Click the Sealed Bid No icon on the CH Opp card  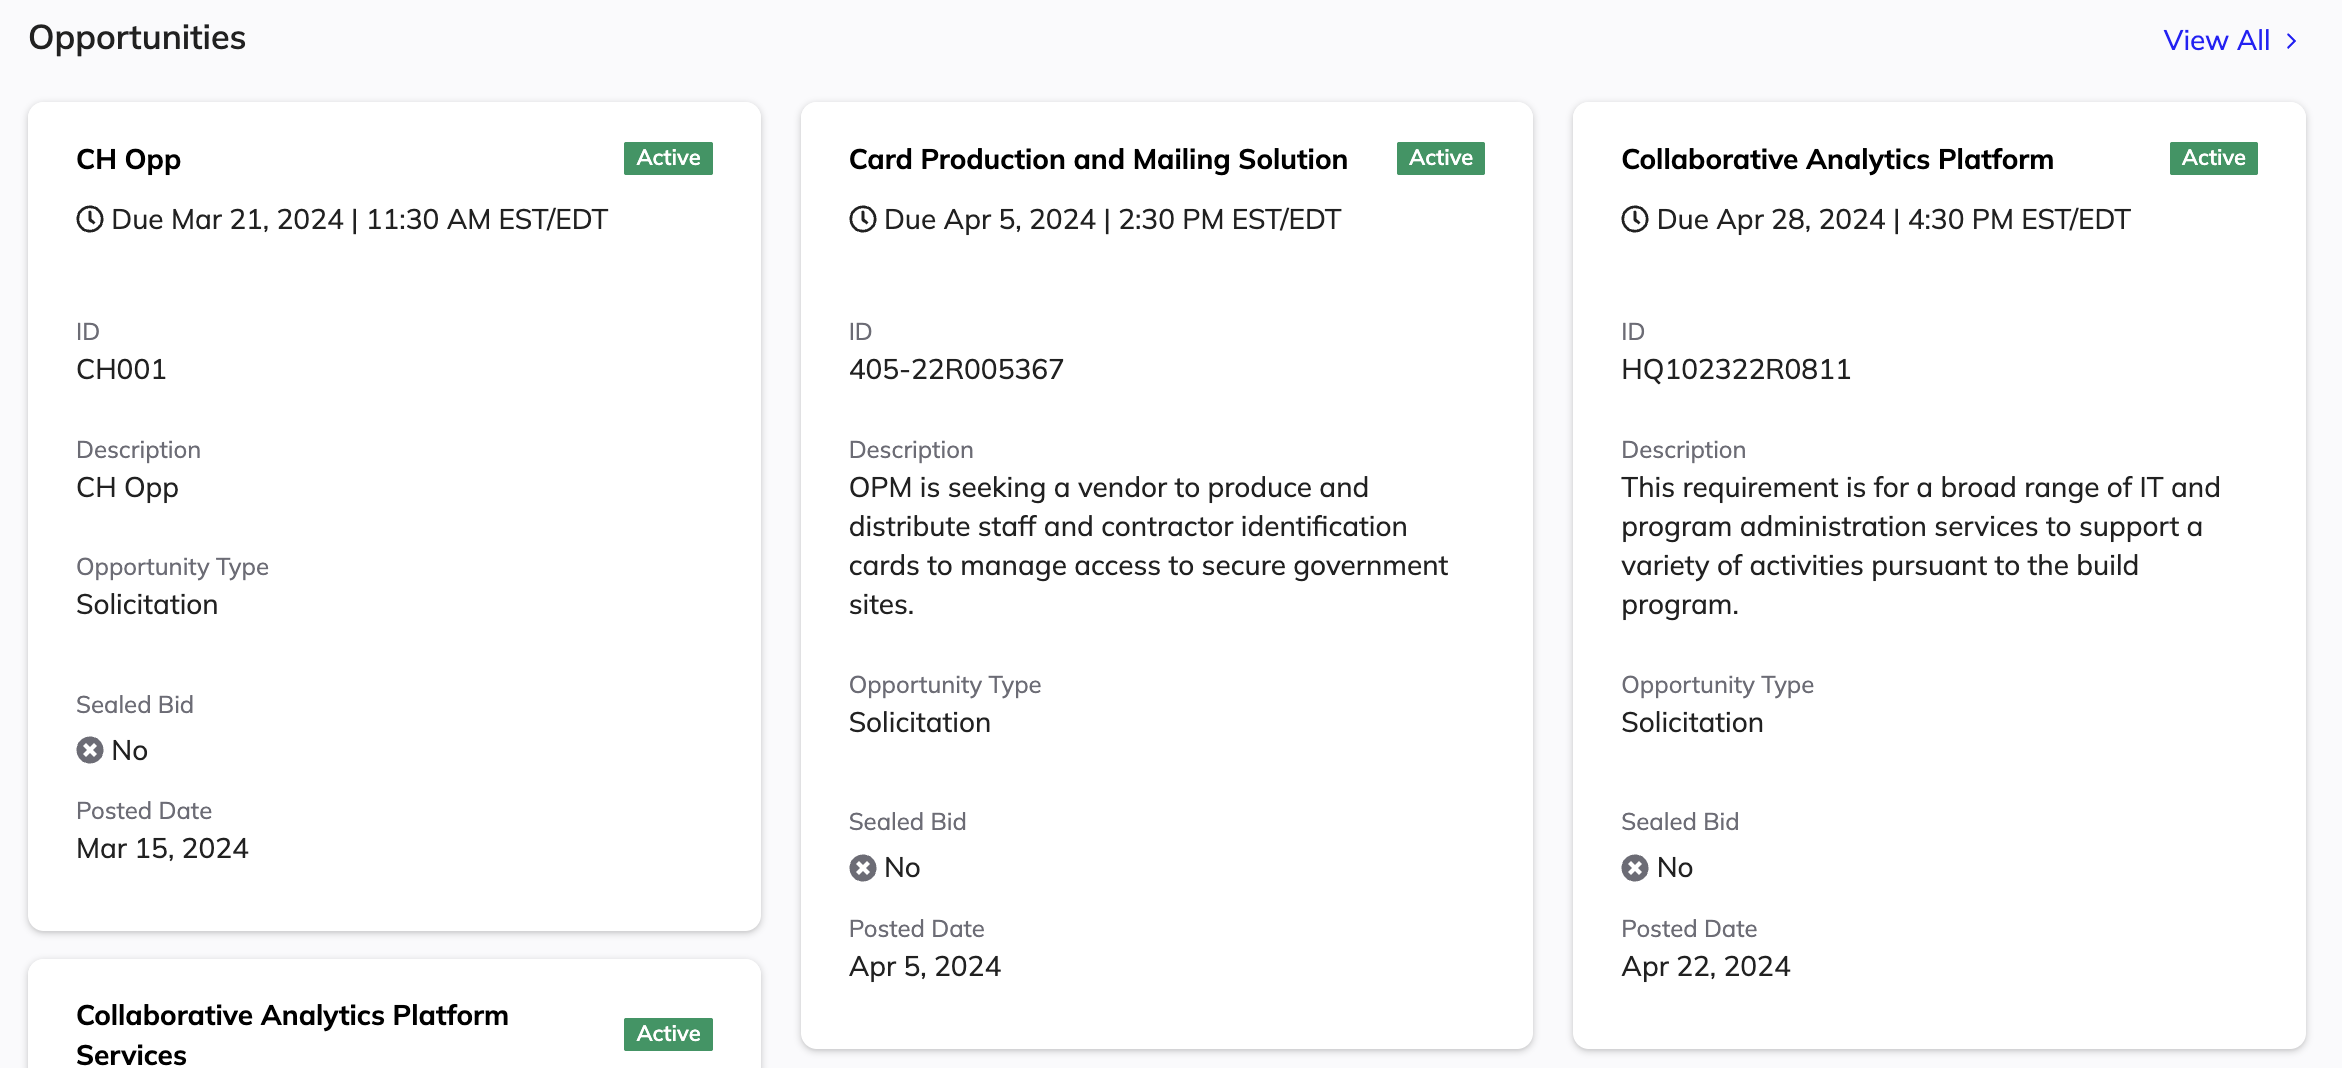(90, 750)
